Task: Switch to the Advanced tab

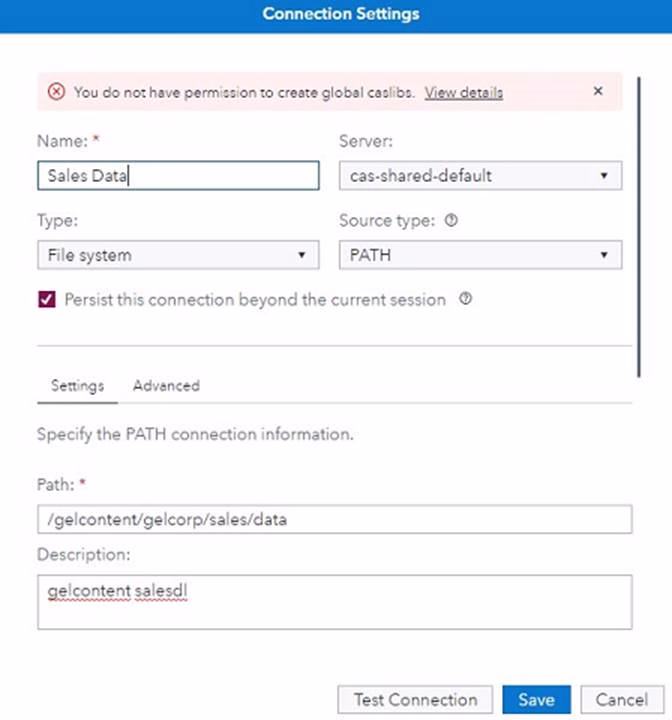Action: tap(166, 385)
